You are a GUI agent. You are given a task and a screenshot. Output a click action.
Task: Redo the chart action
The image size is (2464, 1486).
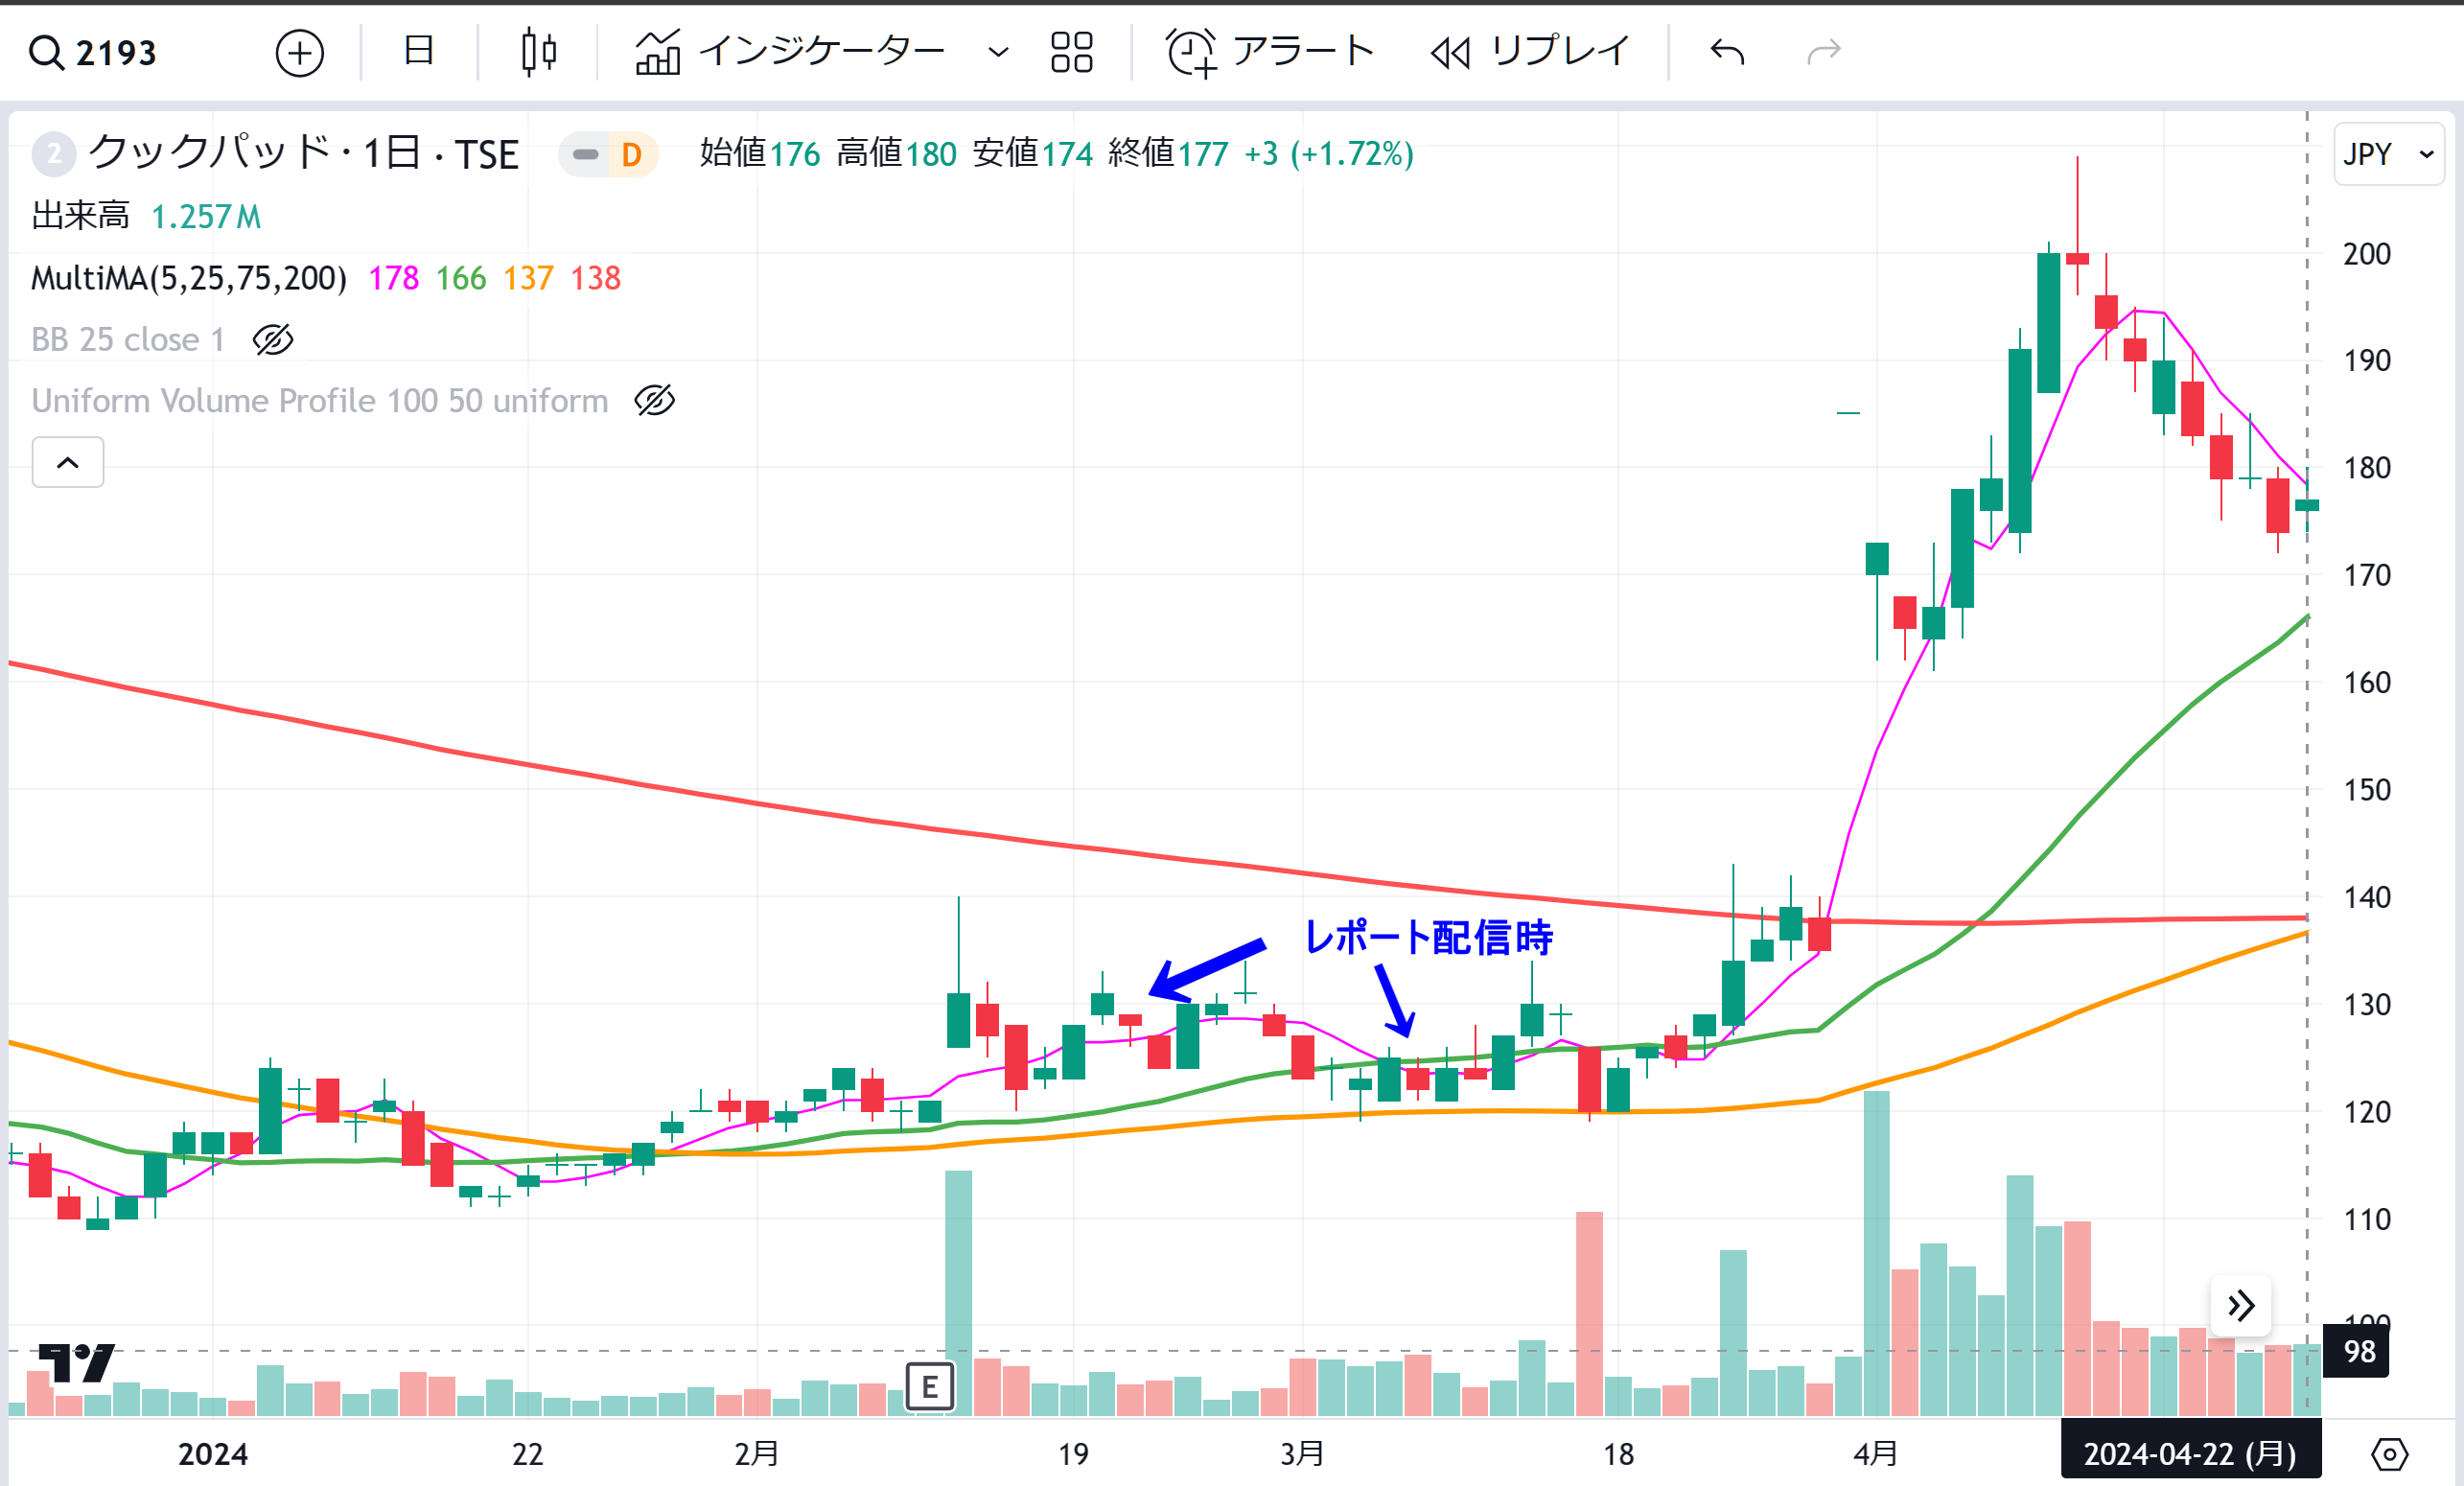pos(1825,52)
